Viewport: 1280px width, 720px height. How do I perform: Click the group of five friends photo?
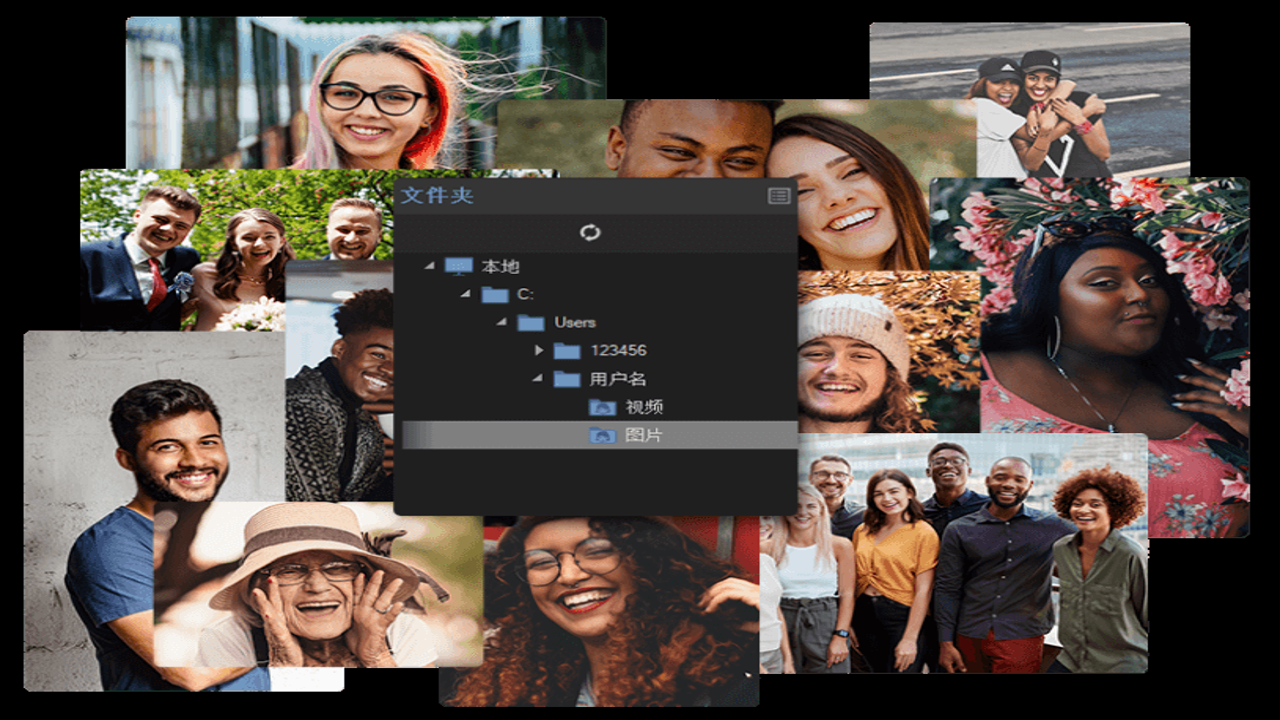point(953,553)
